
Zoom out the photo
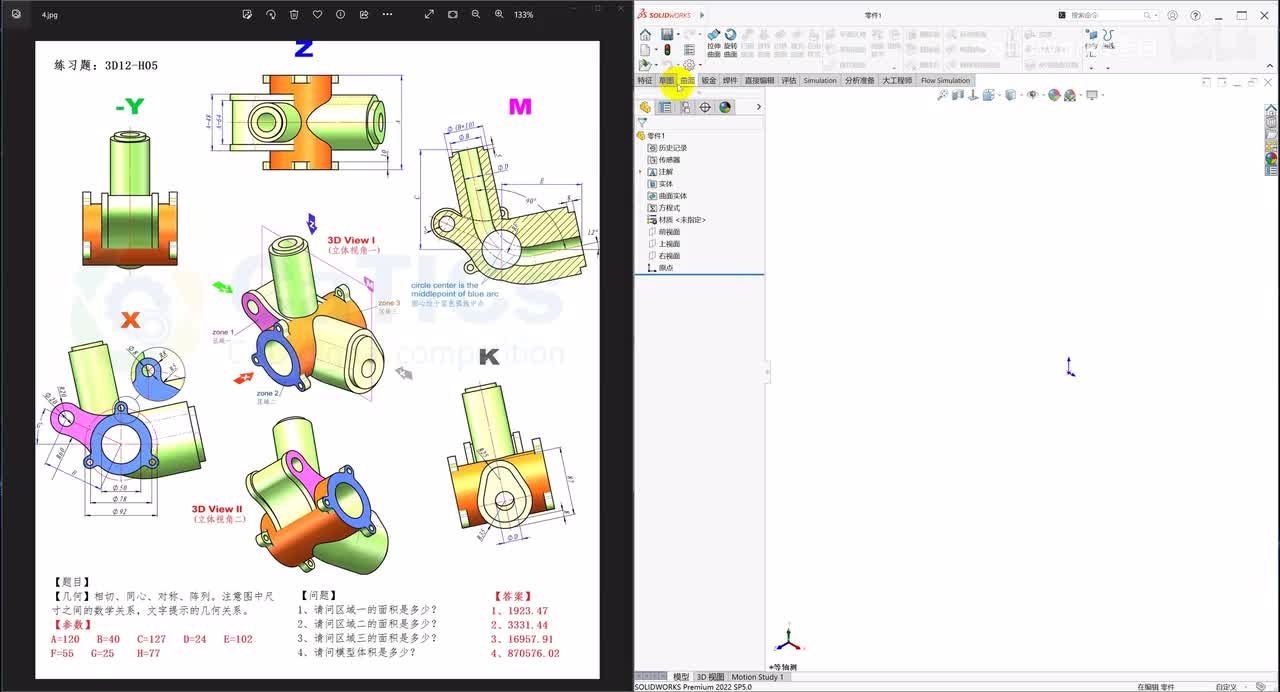tap(476, 14)
